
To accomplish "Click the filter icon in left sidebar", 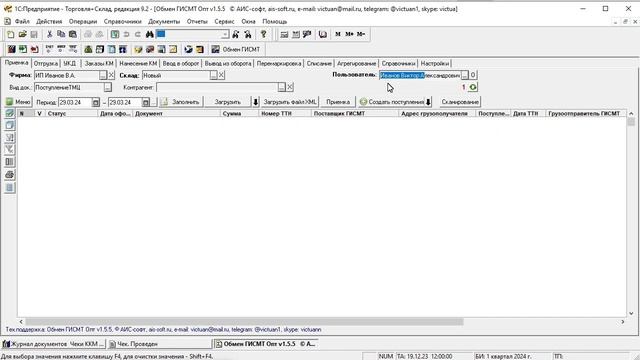I will [10, 149].
